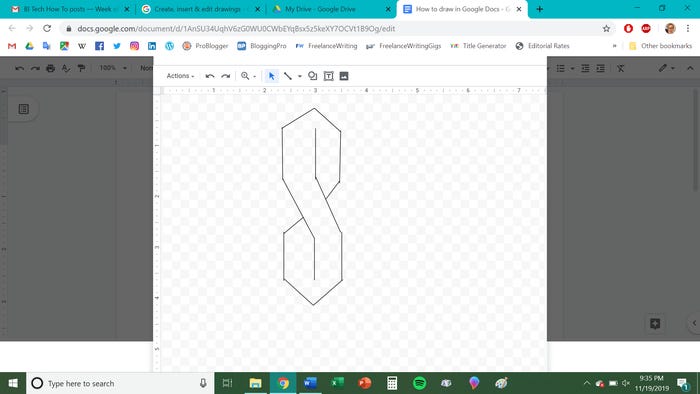
Task: Open the Shape tool
Action: coord(312,76)
